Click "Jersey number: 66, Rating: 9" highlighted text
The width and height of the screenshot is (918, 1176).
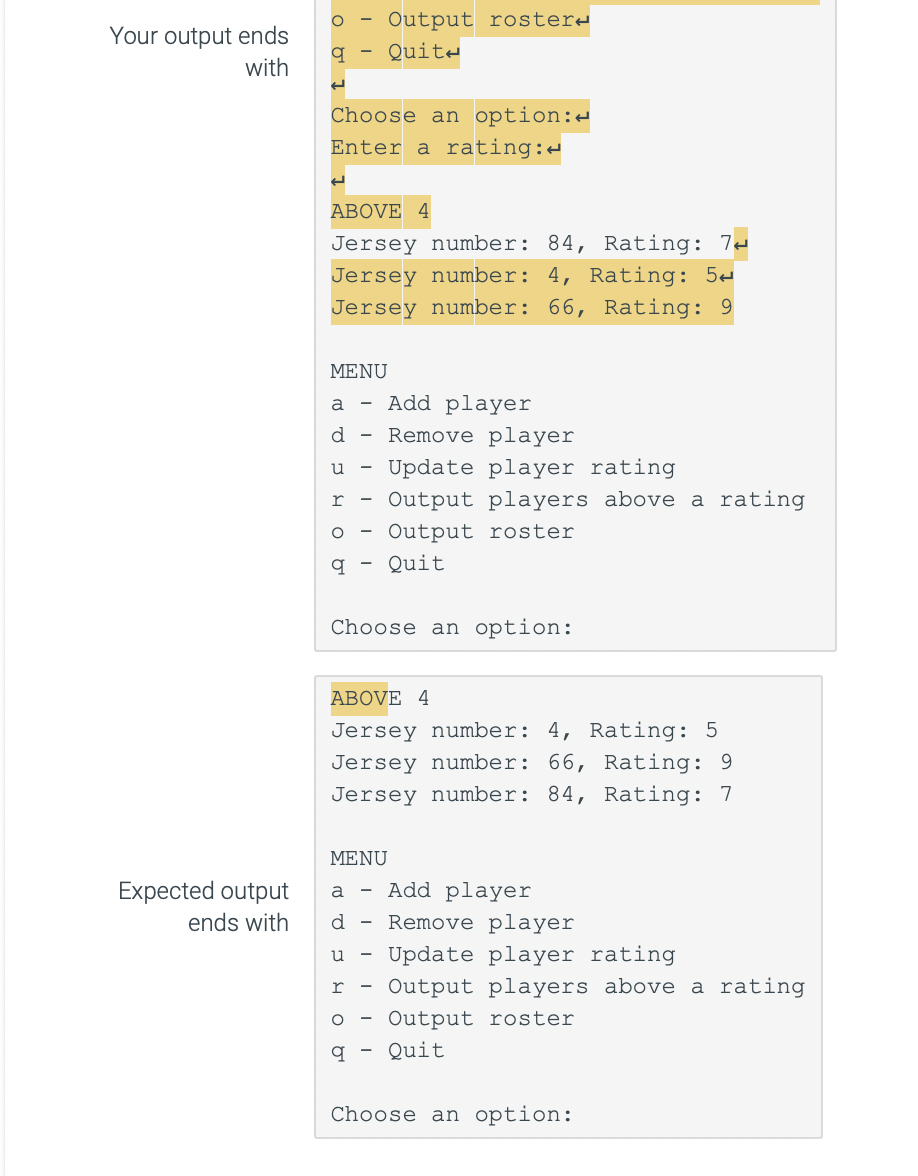point(530,307)
